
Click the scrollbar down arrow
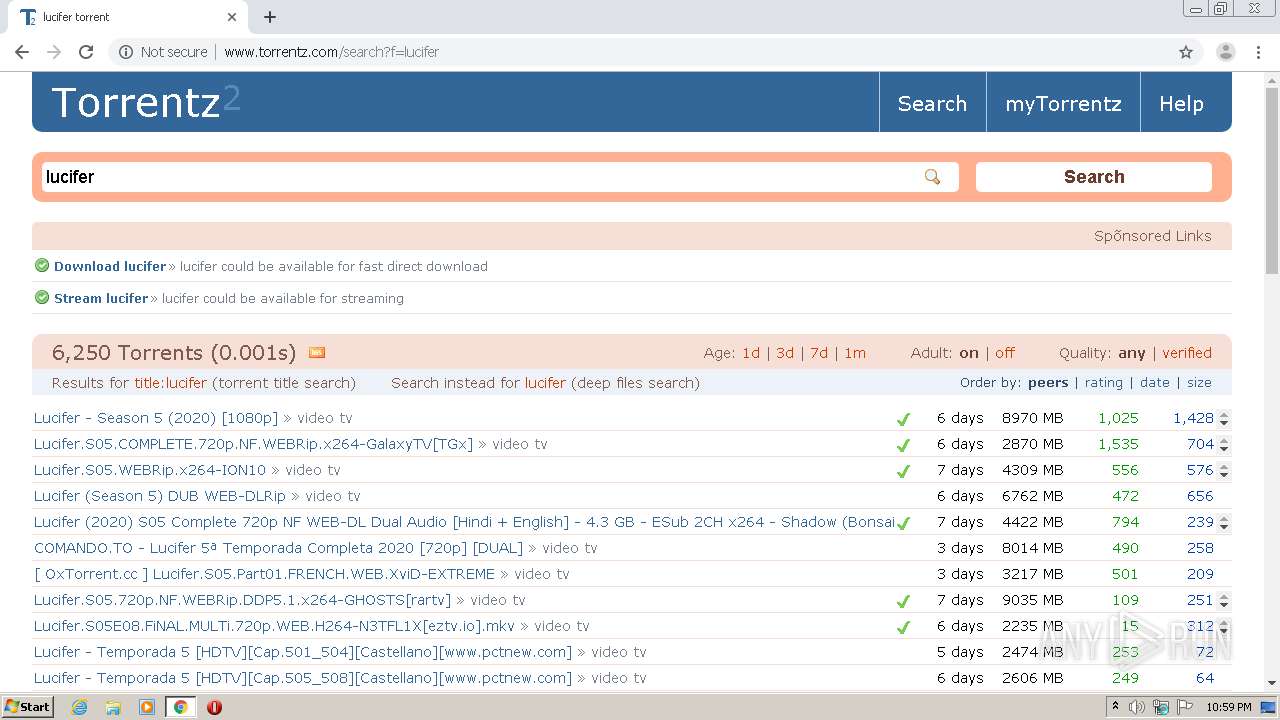[1272, 683]
